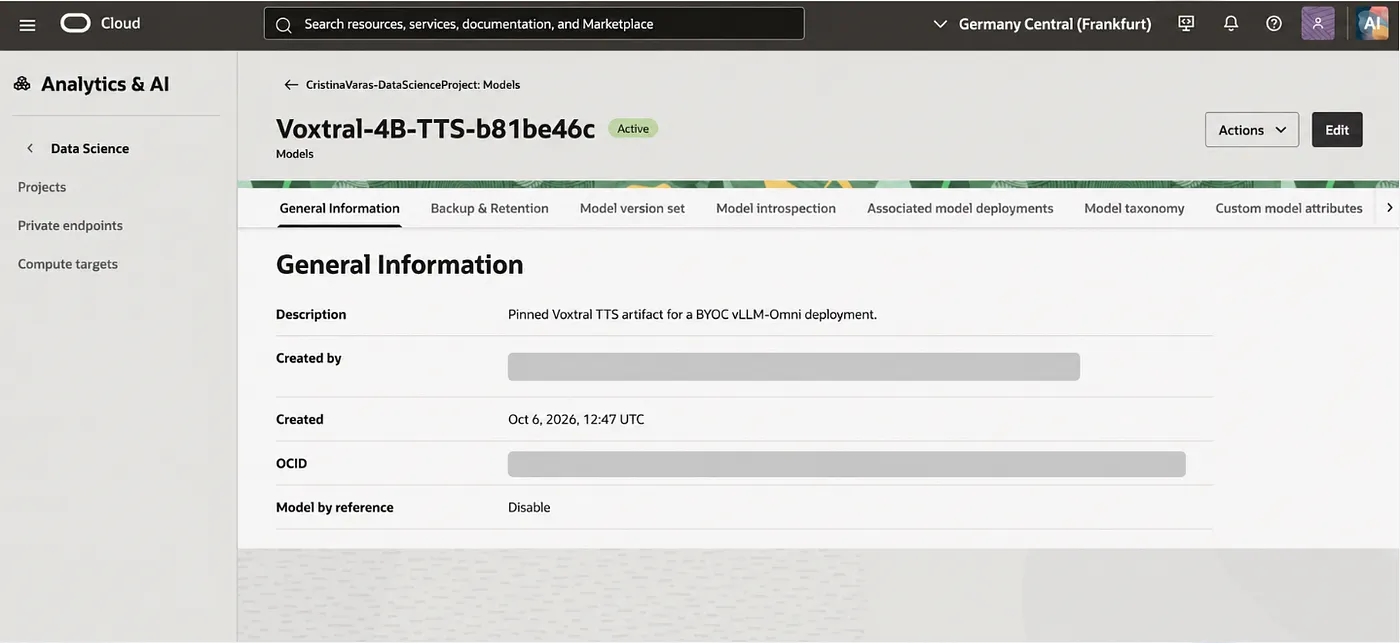
Task: Collapse Data Science with back chevron
Action: (x=30, y=148)
